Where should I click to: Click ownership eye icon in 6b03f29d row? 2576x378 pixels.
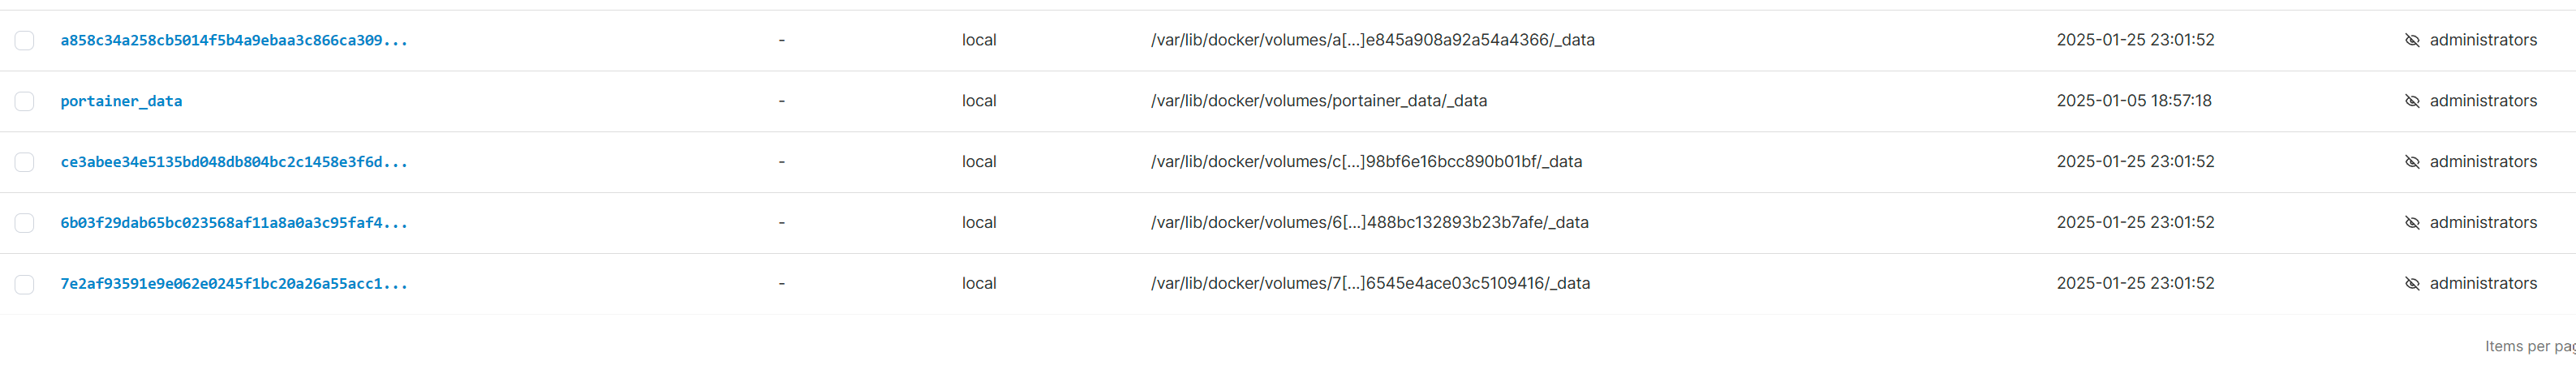tap(2412, 223)
